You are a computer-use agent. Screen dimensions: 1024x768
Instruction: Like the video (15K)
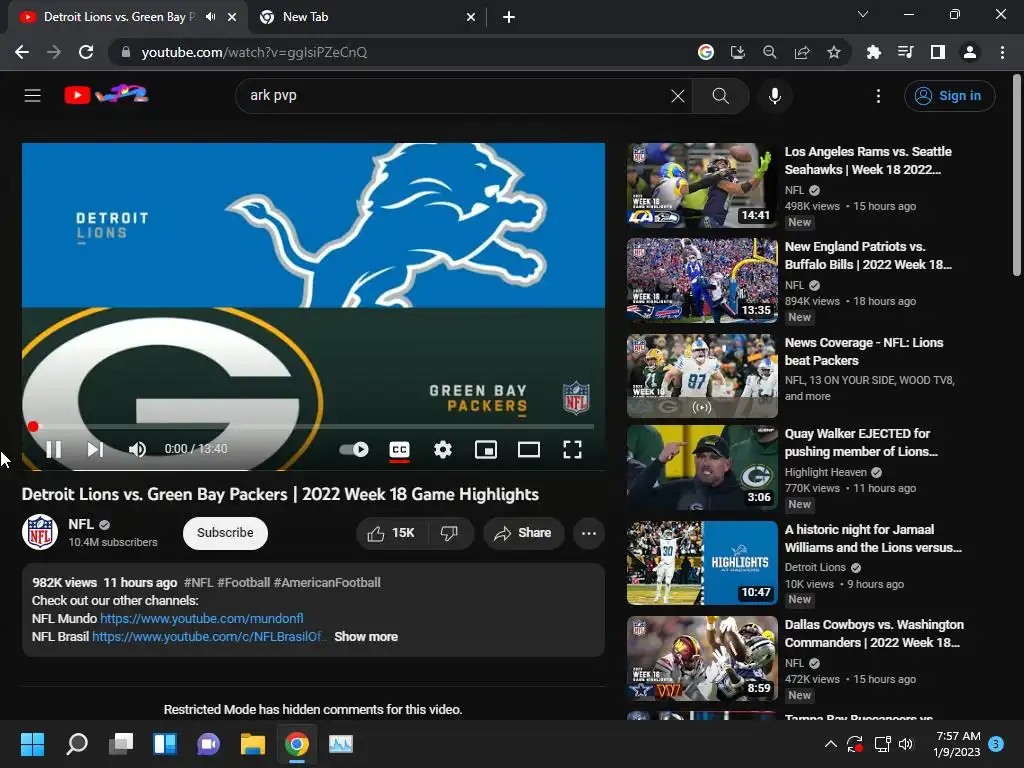391,533
